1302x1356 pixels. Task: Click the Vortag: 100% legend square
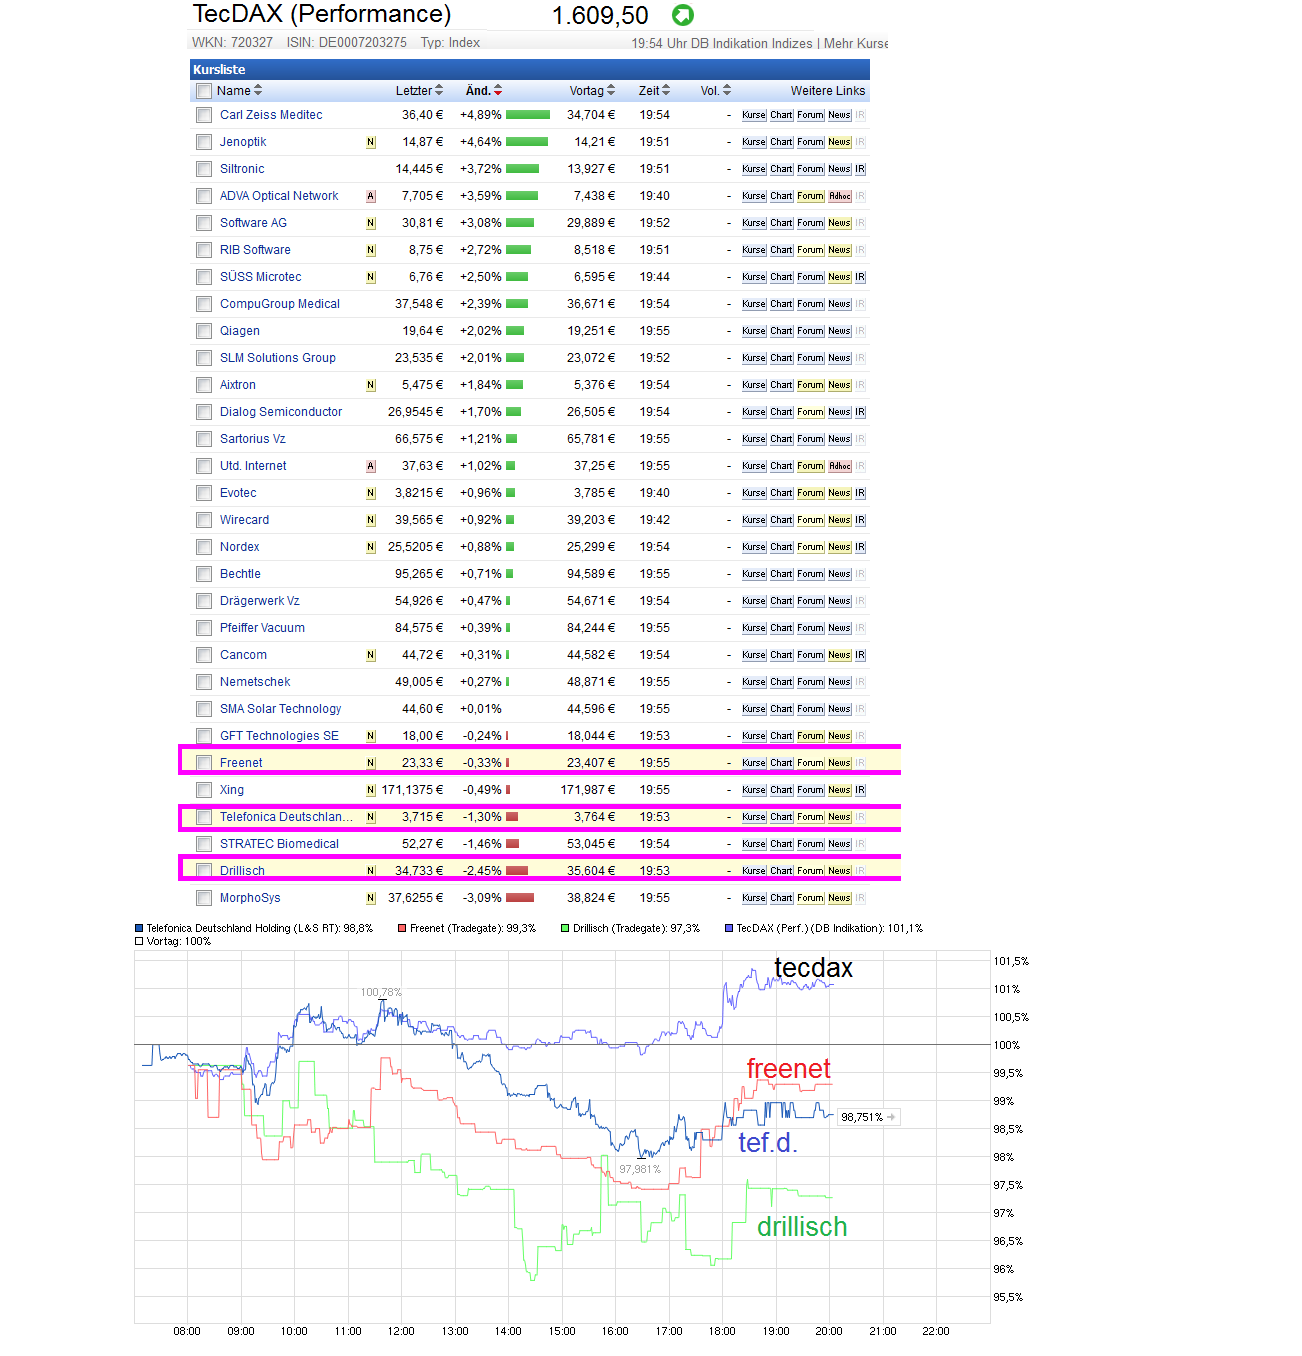[x=139, y=941]
